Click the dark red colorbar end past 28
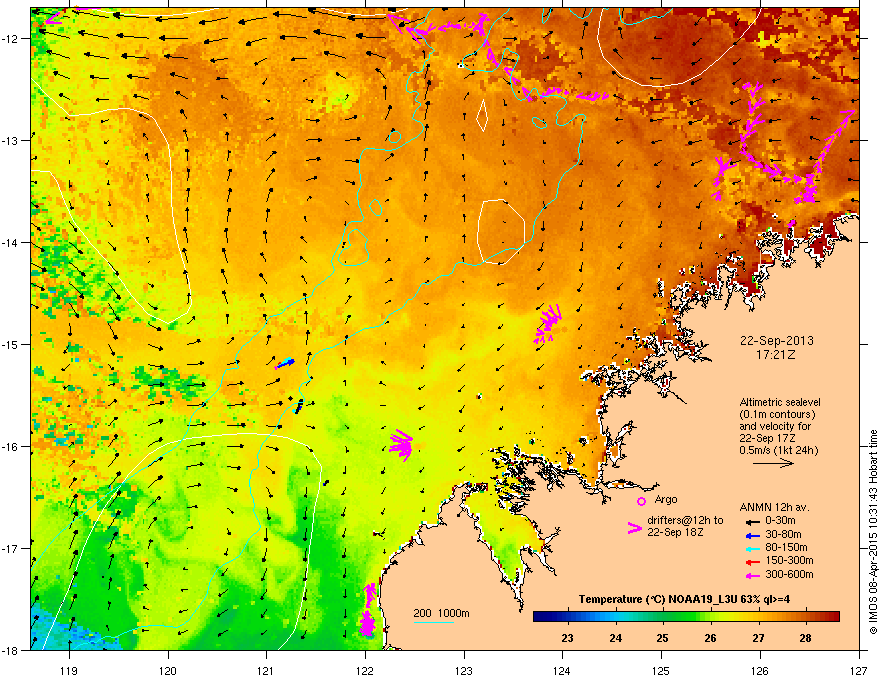 829,617
